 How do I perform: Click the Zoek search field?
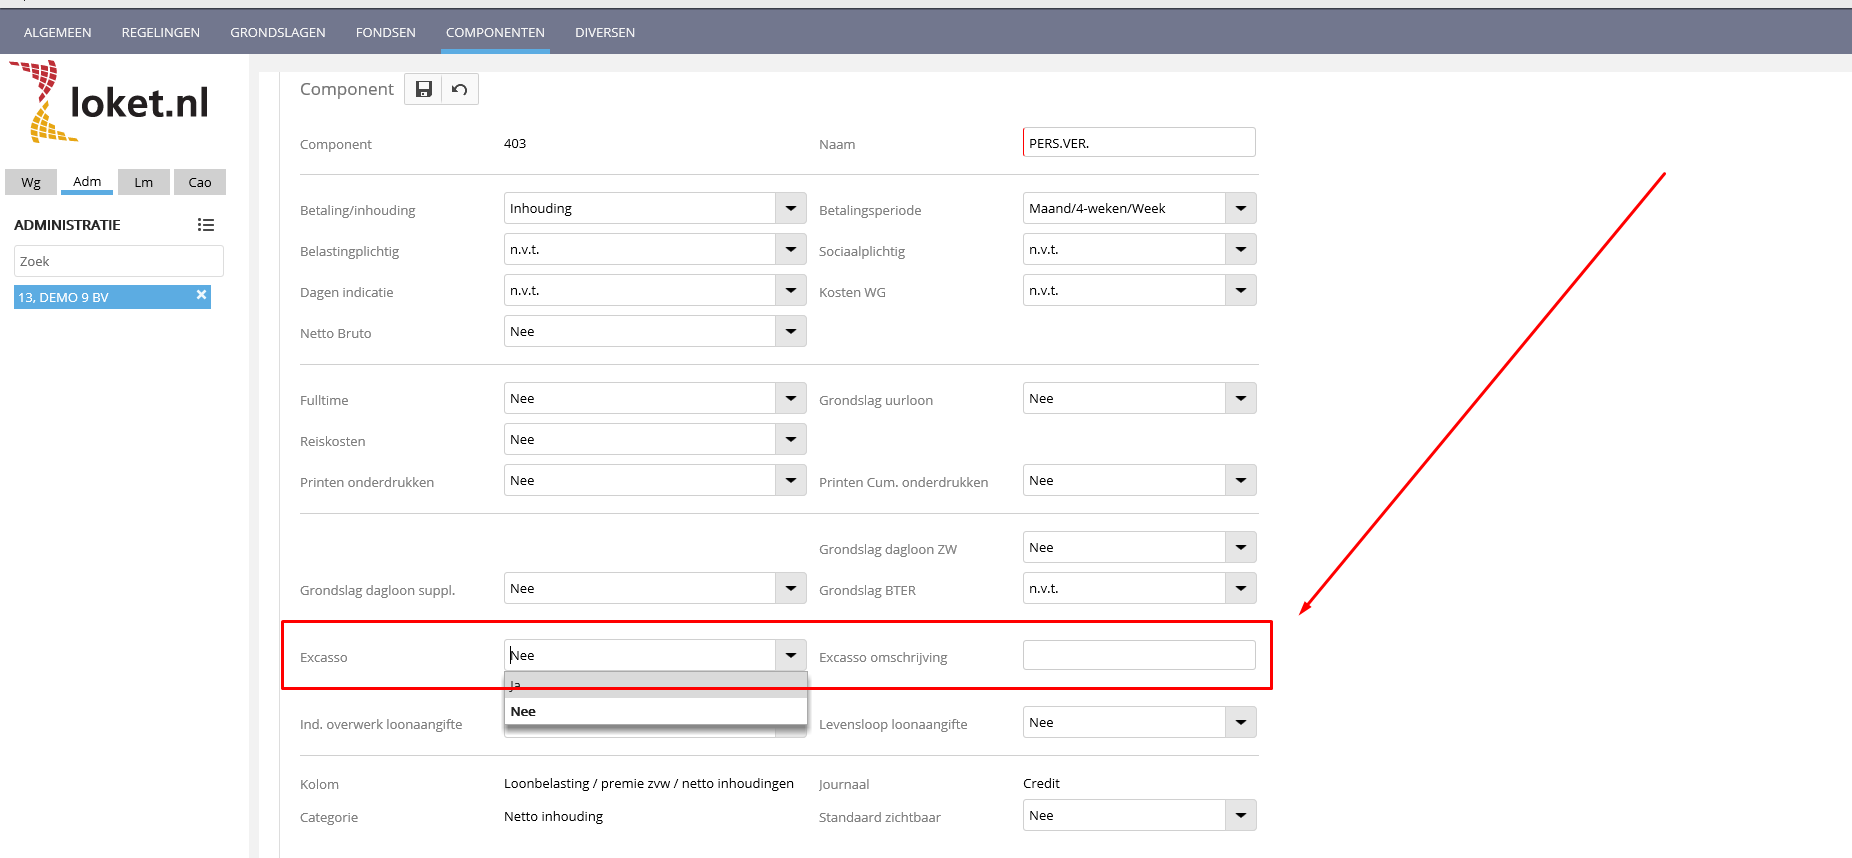pyautogui.click(x=118, y=261)
